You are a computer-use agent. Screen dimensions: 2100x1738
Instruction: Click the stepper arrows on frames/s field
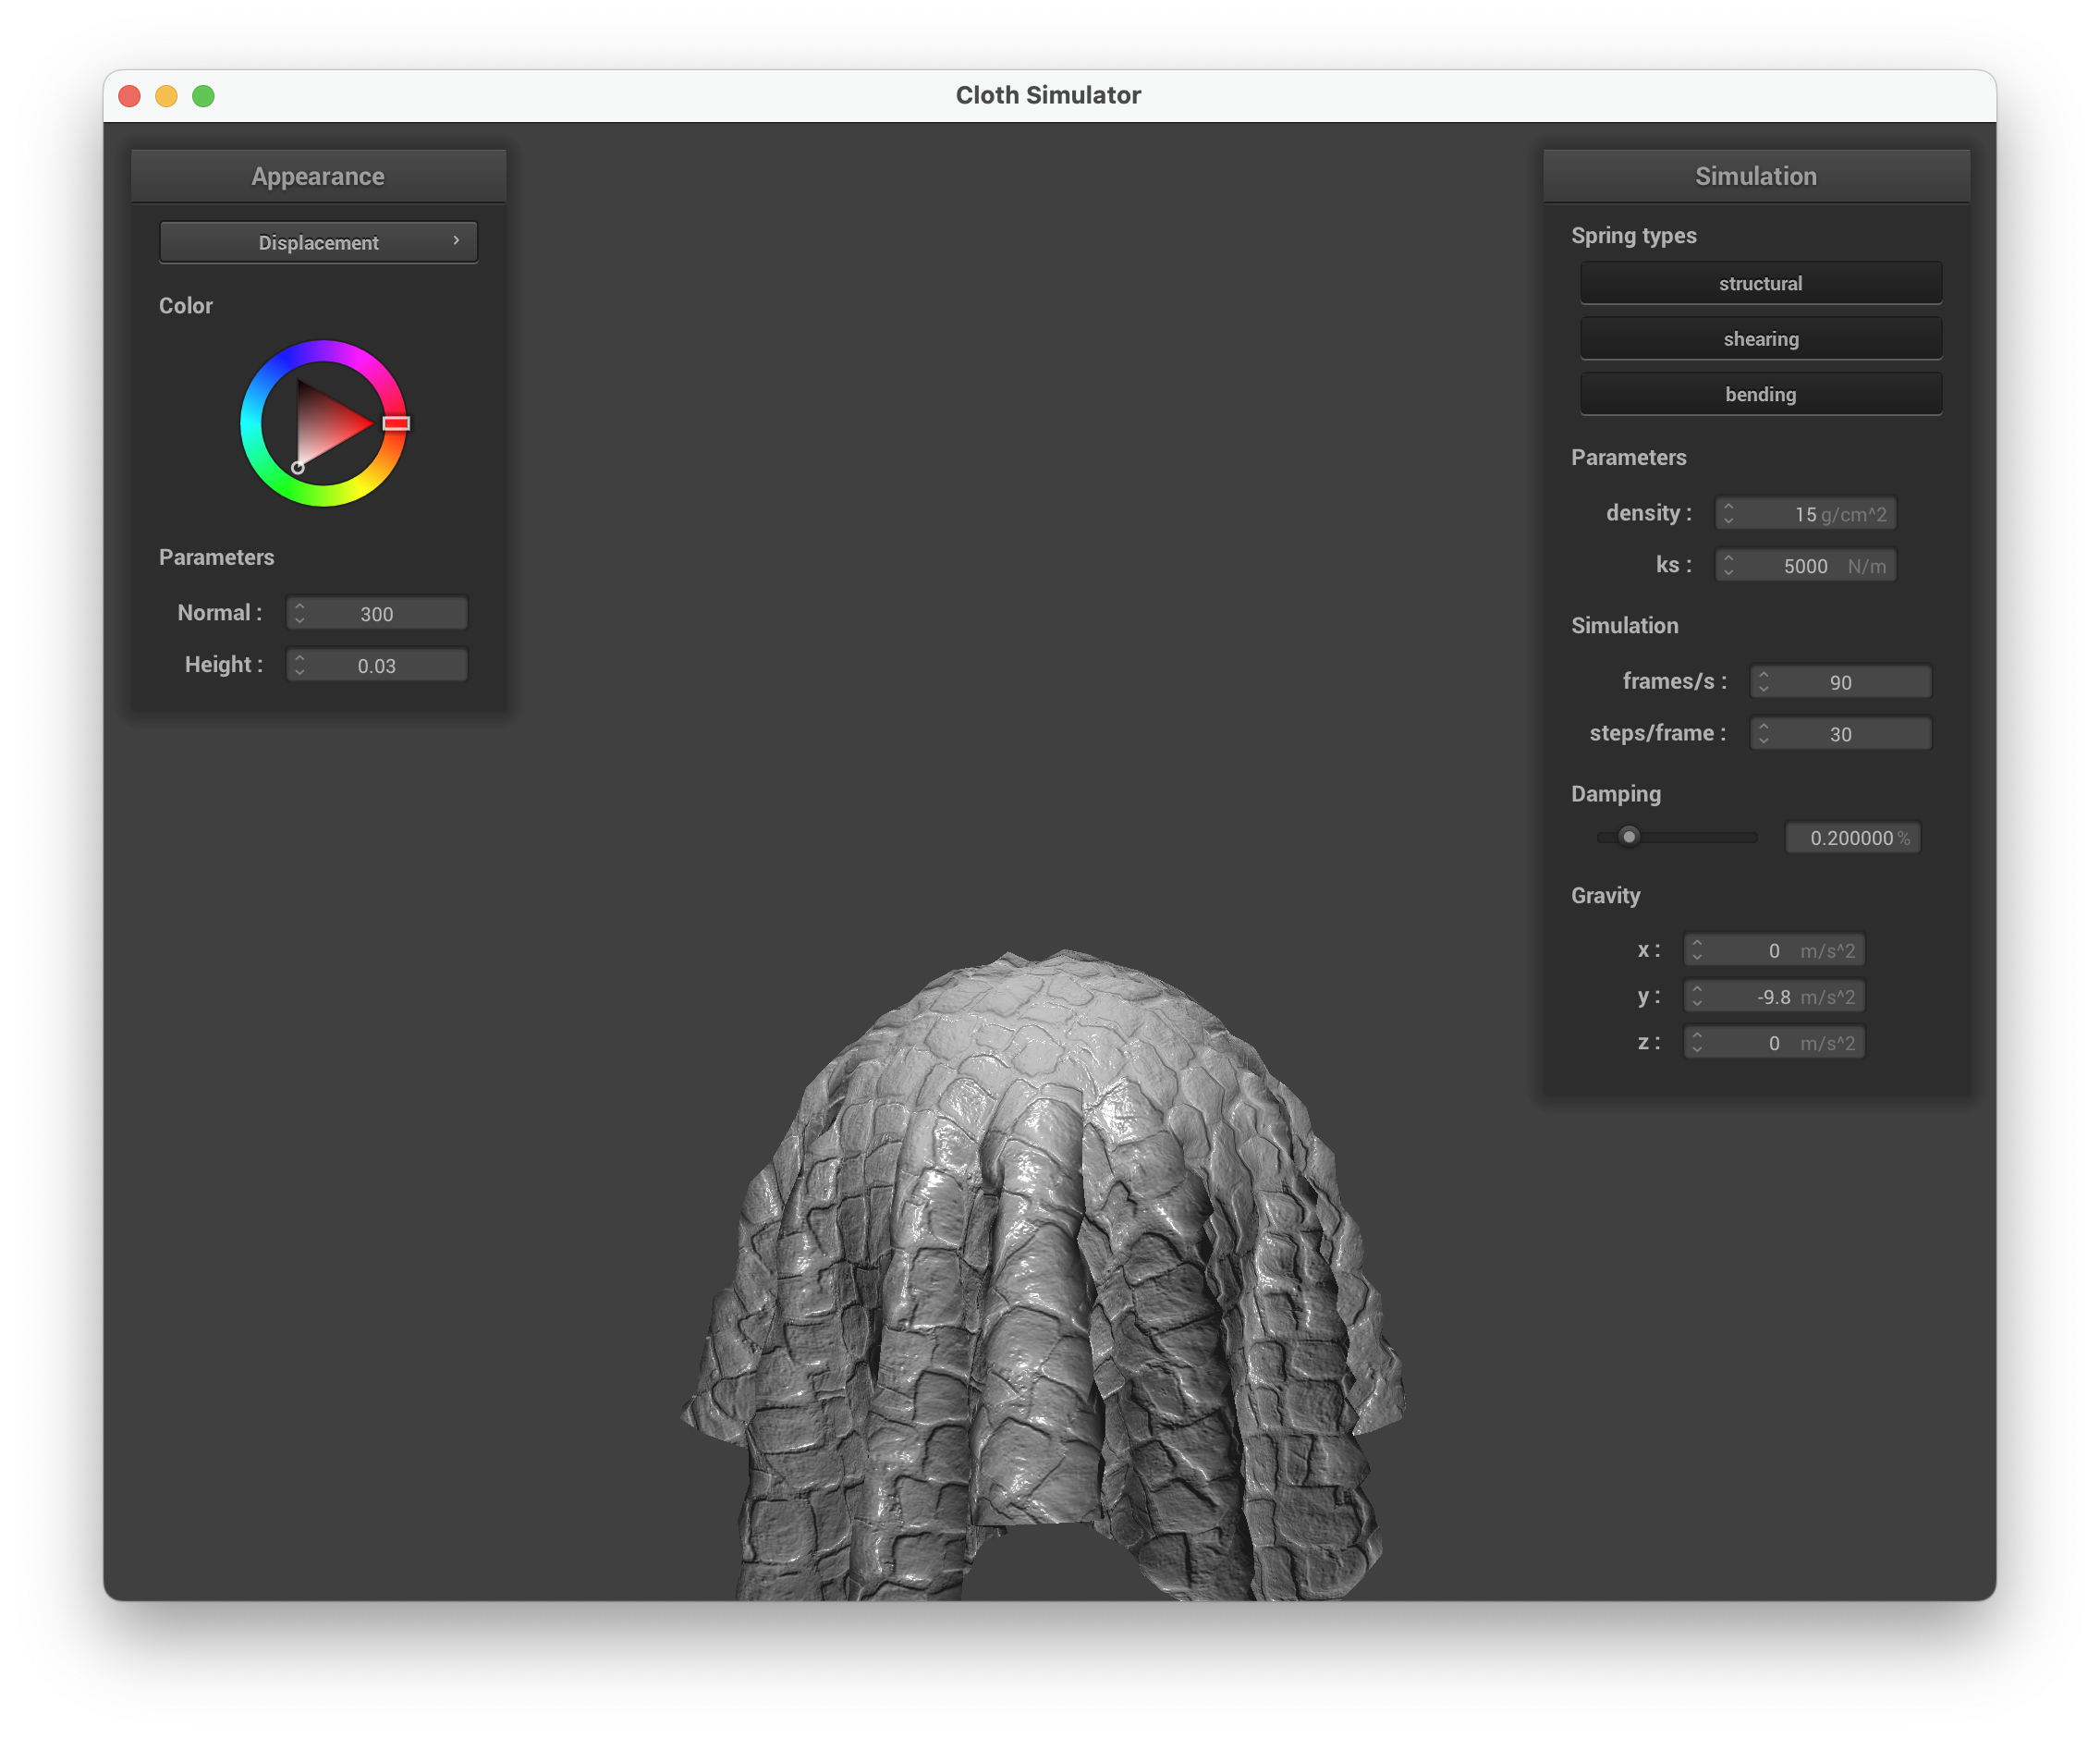click(1763, 682)
